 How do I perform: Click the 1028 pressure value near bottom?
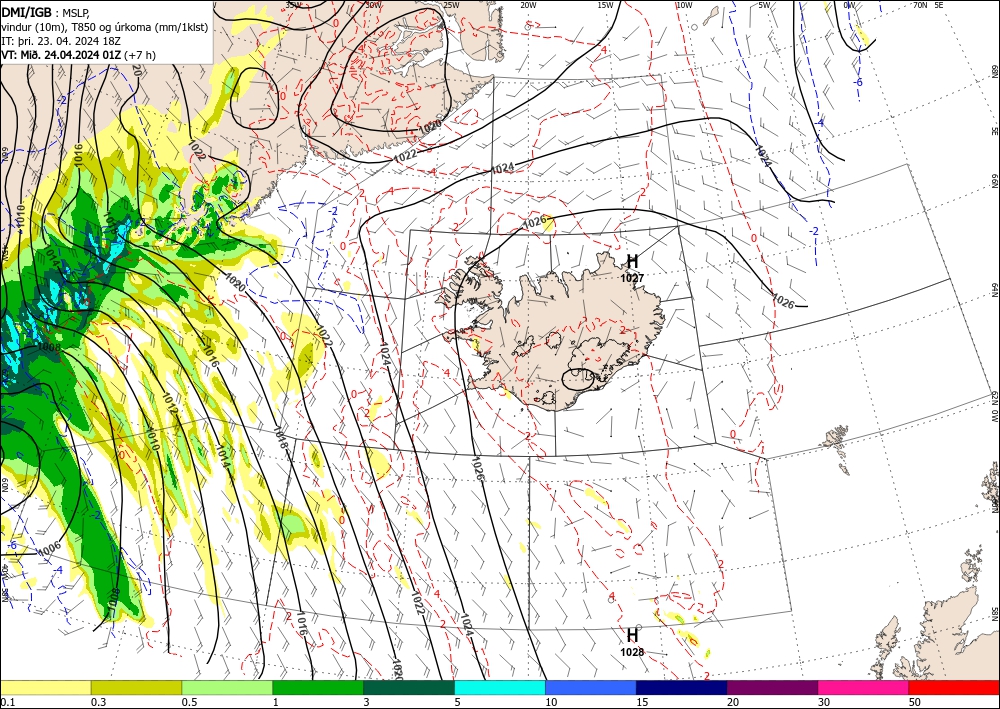(632, 652)
